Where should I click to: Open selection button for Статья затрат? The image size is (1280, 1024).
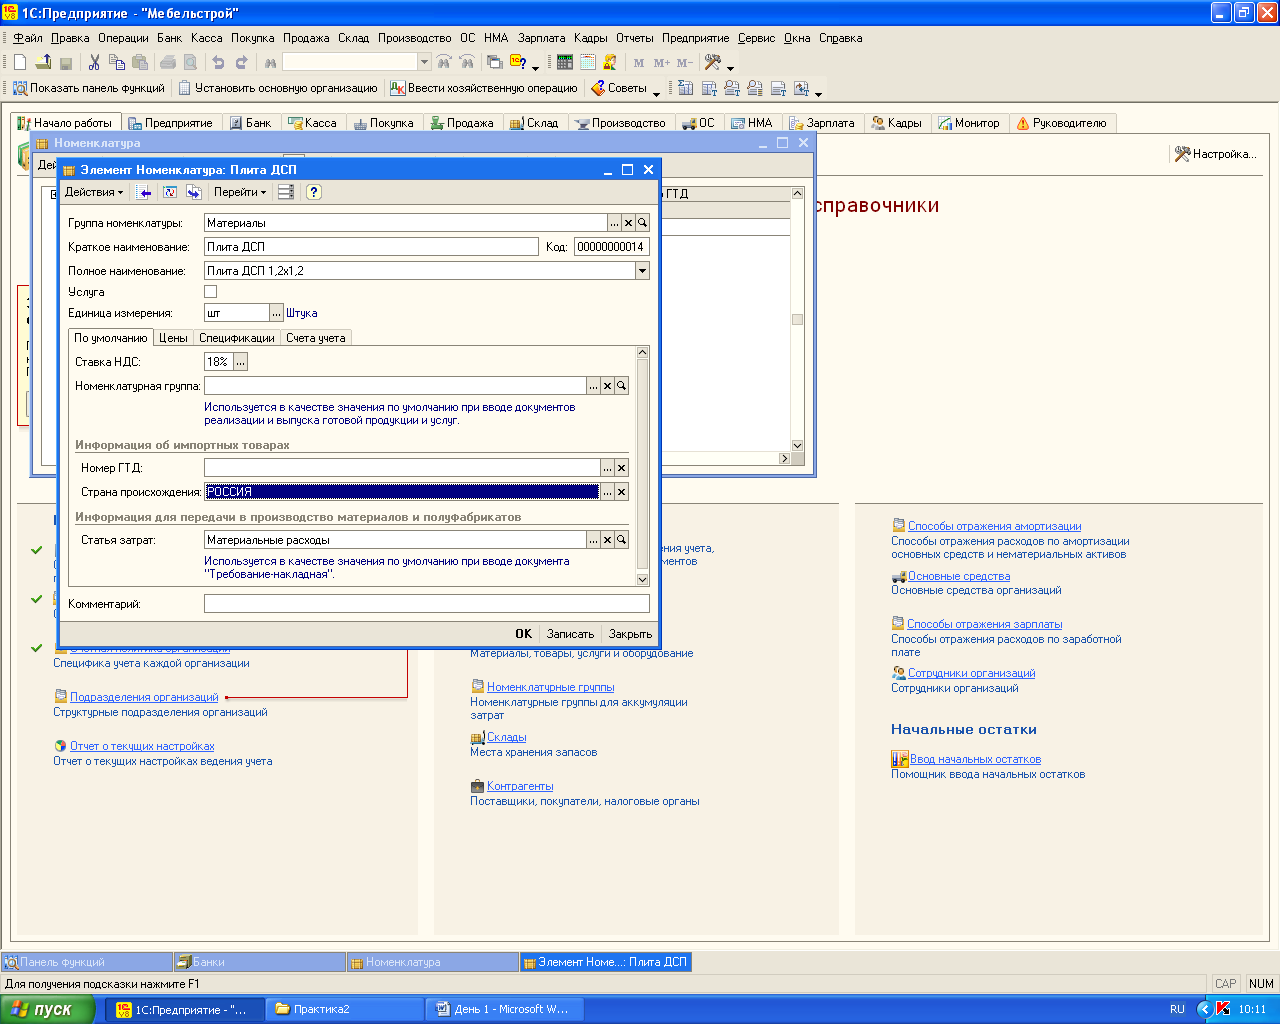(x=593, y=540)
